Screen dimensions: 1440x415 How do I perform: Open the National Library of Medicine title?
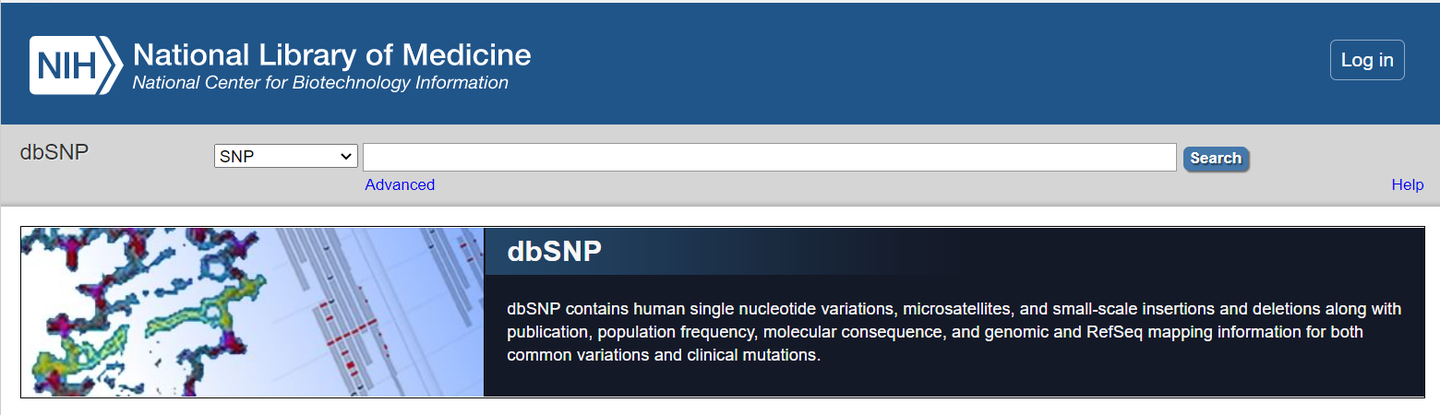point(331,54)
